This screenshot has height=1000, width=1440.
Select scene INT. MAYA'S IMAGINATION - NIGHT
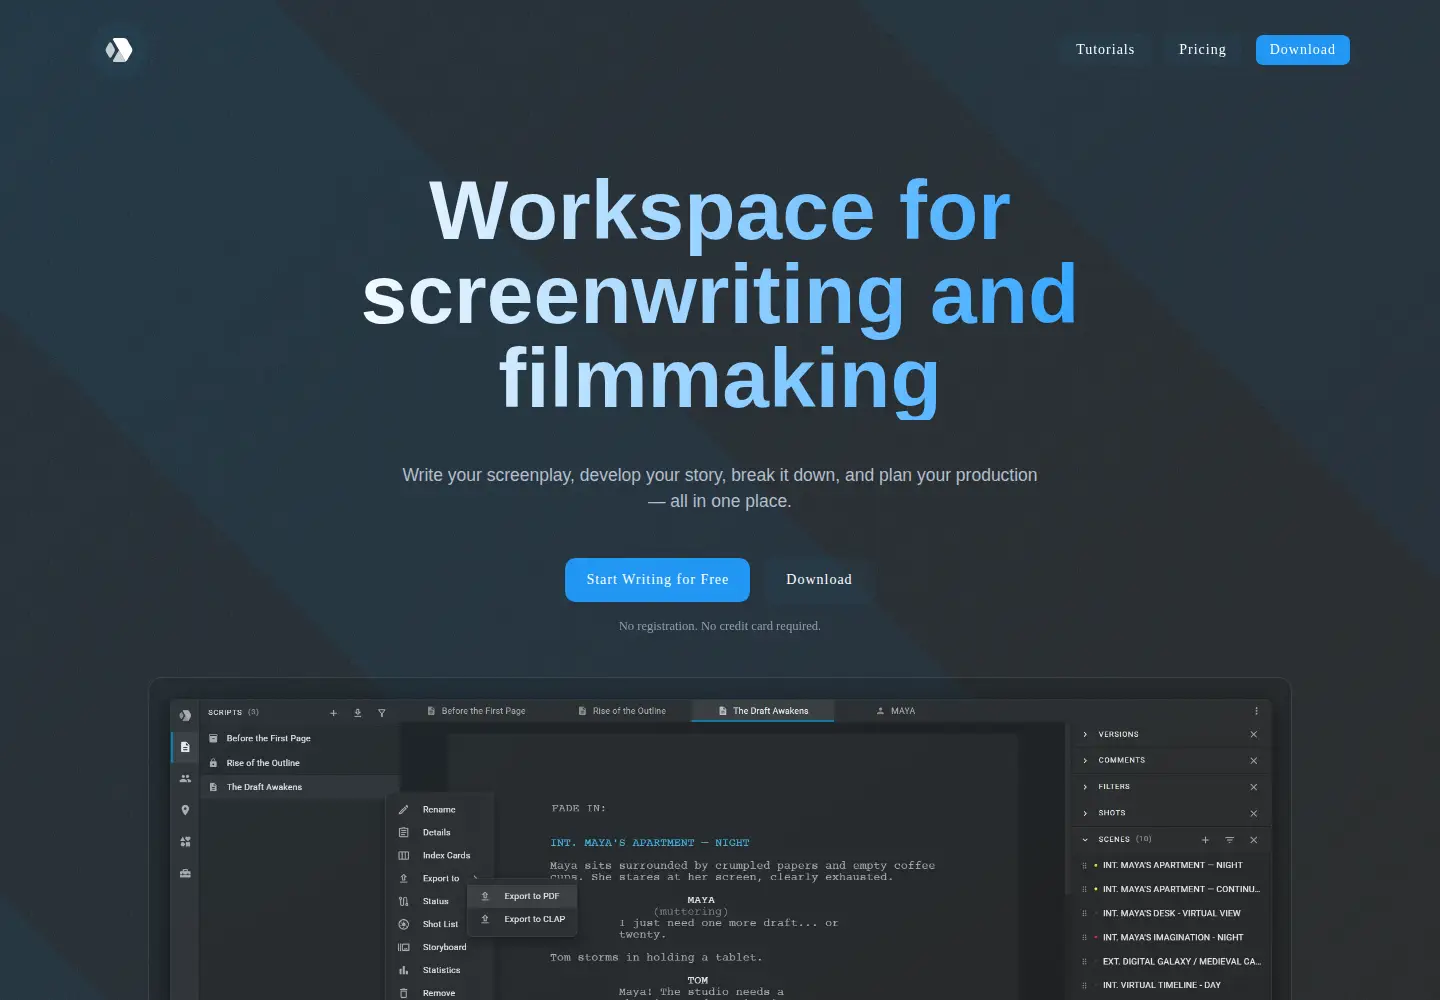(x=1172, y=938)
